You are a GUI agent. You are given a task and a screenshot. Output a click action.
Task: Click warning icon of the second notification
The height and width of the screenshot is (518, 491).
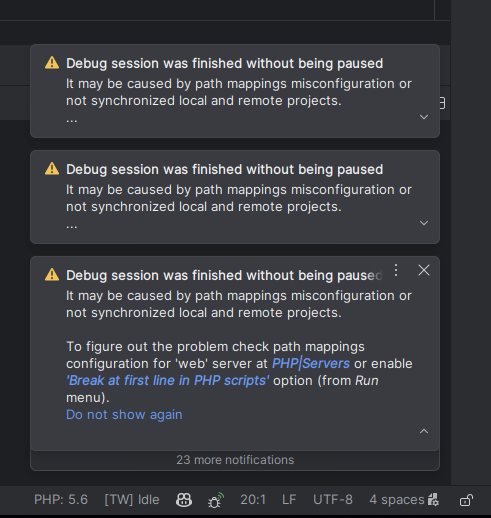52,169
